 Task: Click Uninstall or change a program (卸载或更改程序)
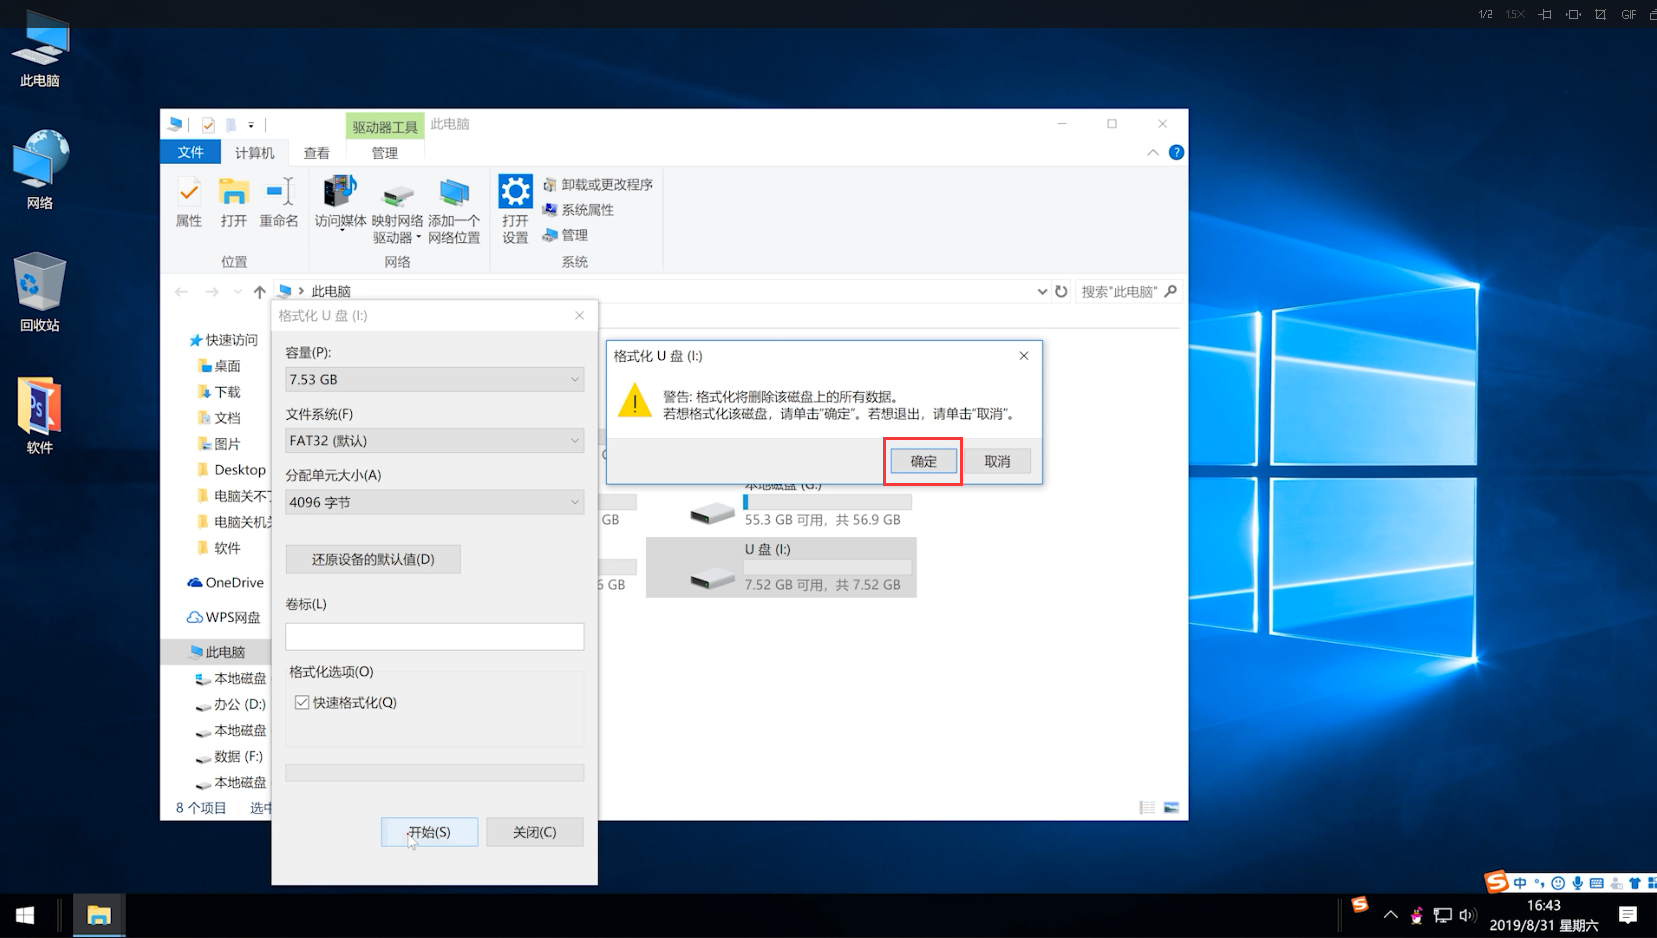[x=598, y=185]
